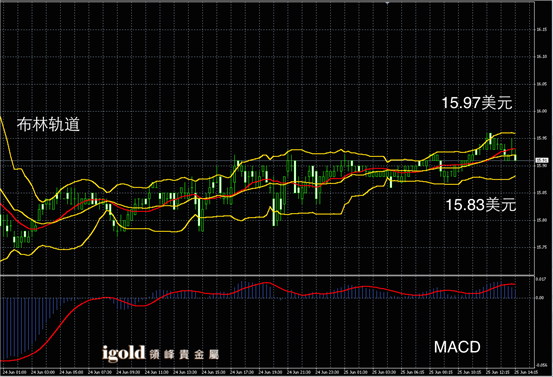Click the 25 Jun 01:00 time axis label
Viewport: 553px width, 377px height.
356,372
